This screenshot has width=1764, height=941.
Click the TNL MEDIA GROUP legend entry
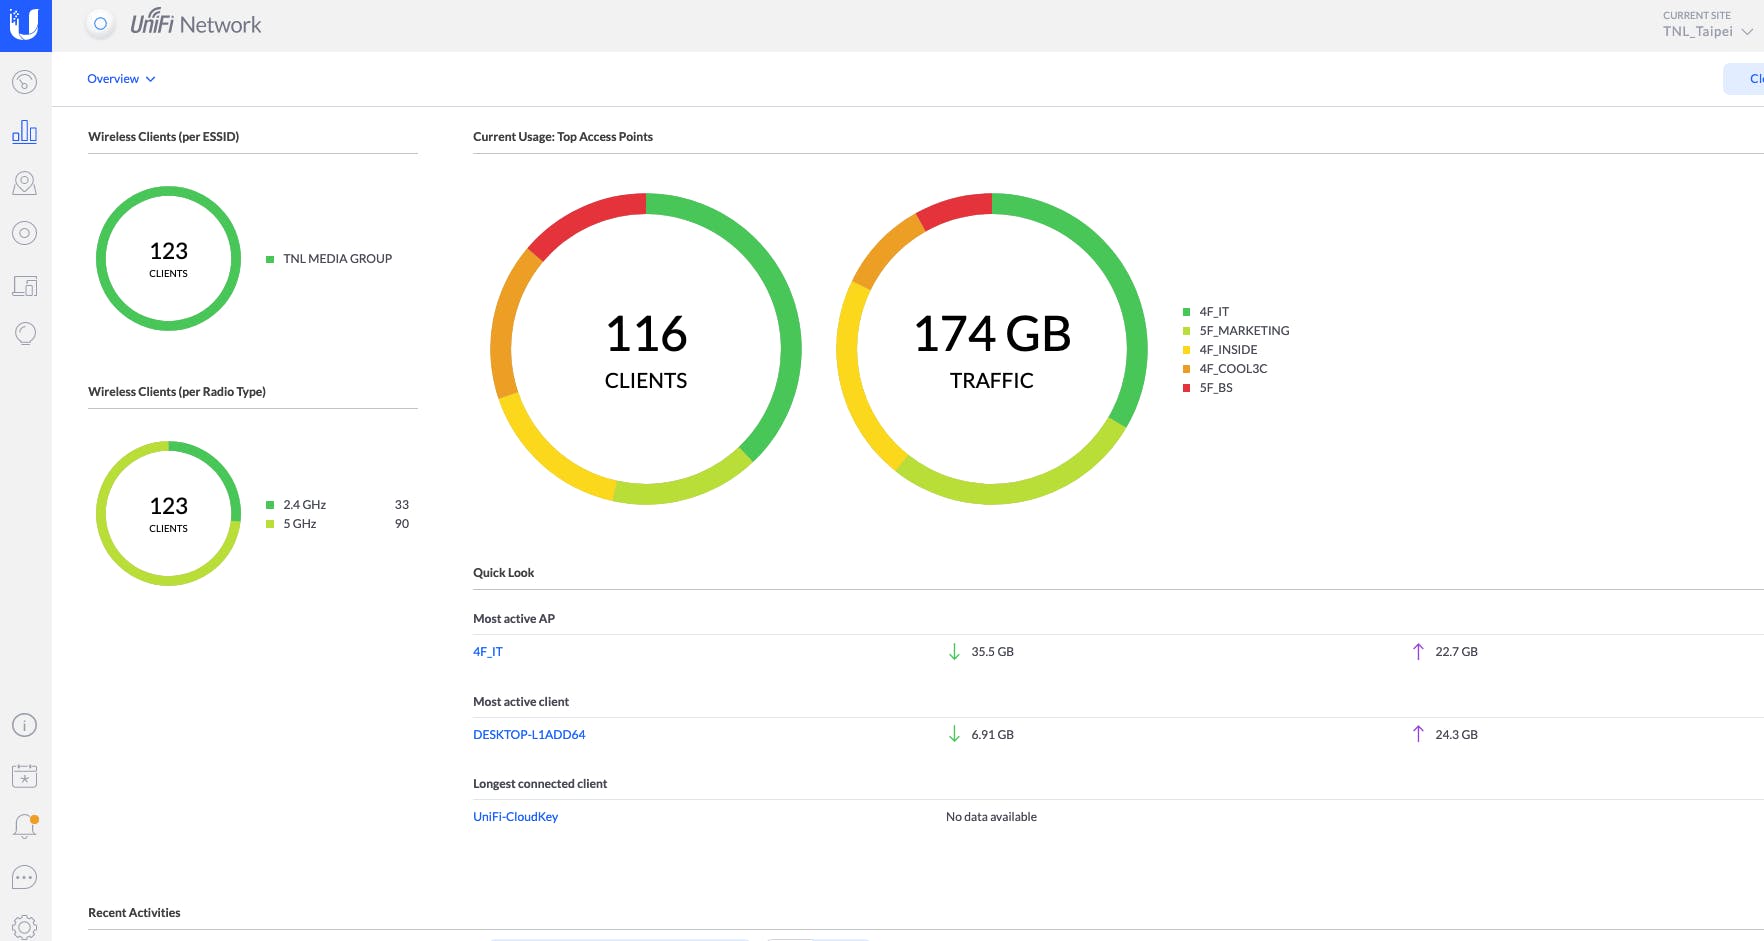pyautogui.click(x=329, y=259)
